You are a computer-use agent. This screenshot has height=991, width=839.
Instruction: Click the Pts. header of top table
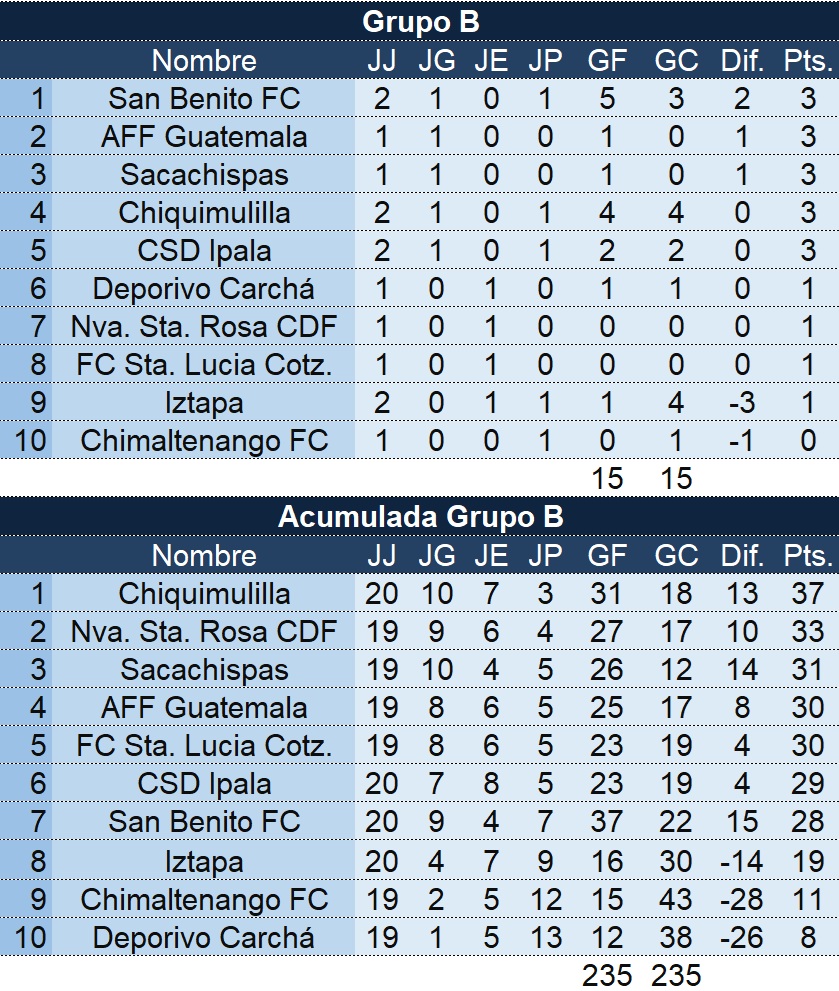pyautogui.click(x=808, y=60)
